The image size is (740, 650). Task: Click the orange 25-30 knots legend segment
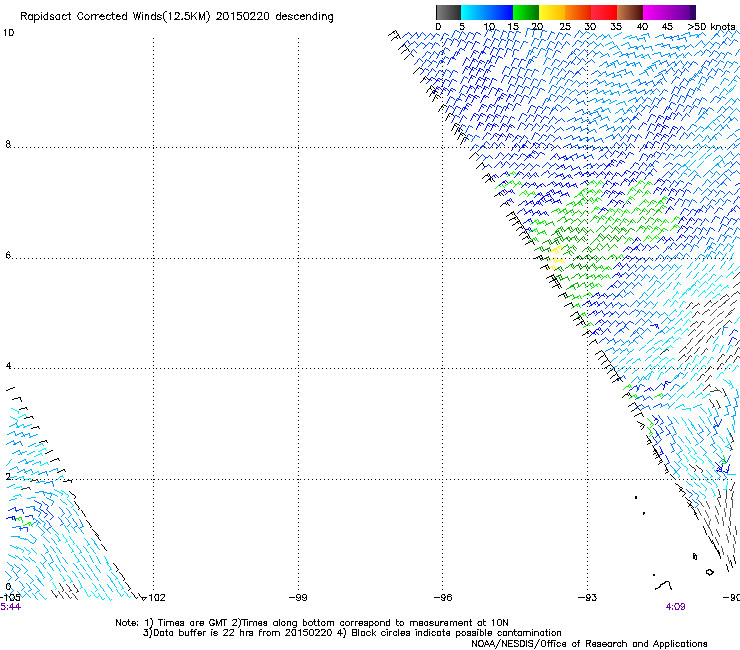tap(578, 12)
